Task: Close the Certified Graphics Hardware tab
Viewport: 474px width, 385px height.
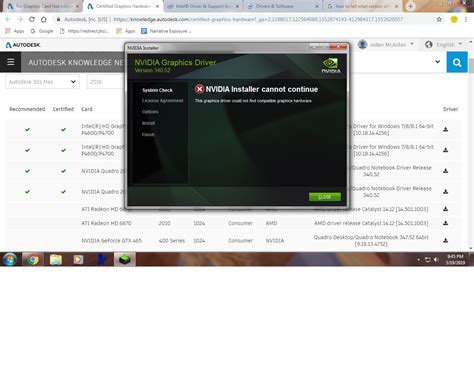Action: [157, 6]
